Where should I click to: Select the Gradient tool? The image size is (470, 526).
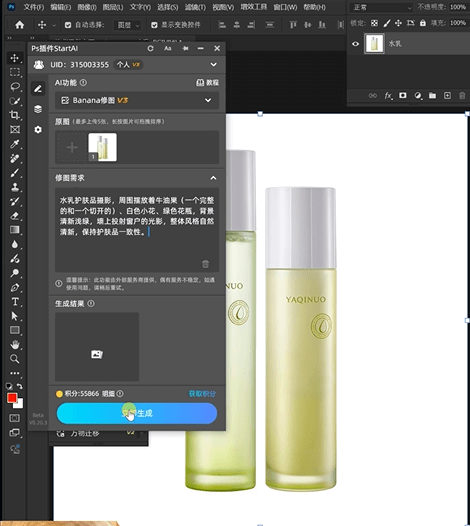(x=14, y=230)
